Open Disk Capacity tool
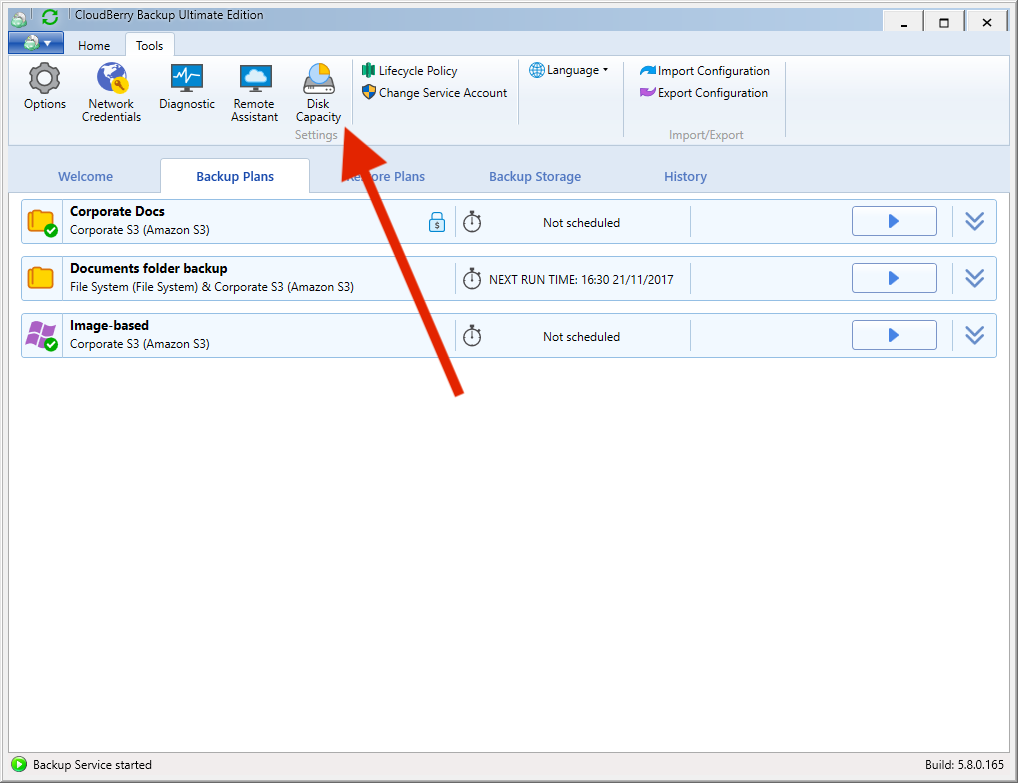This screenshot has height=783, width=1018. [x=318, y=92]
